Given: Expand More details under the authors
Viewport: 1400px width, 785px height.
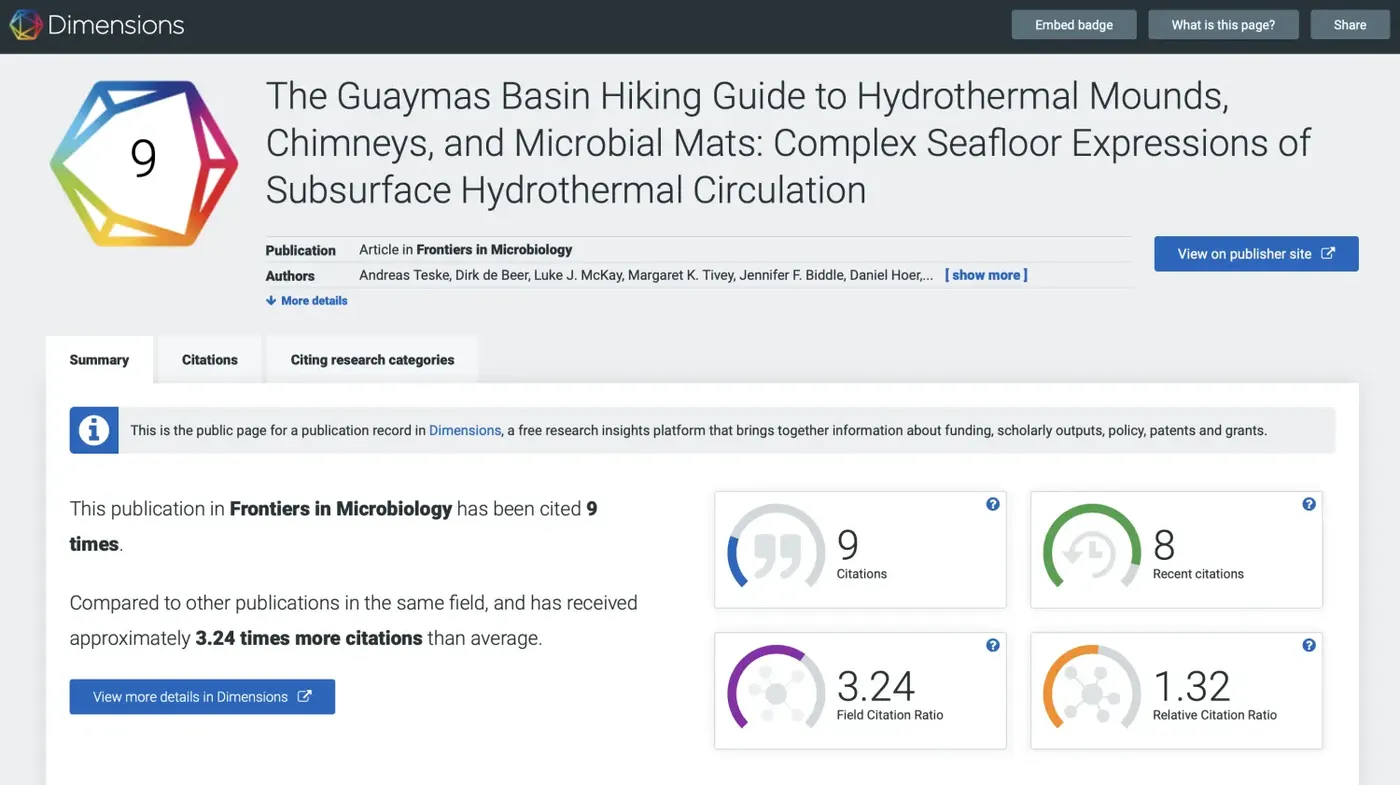Looking at the screenshot, I should tap(307, 300).
